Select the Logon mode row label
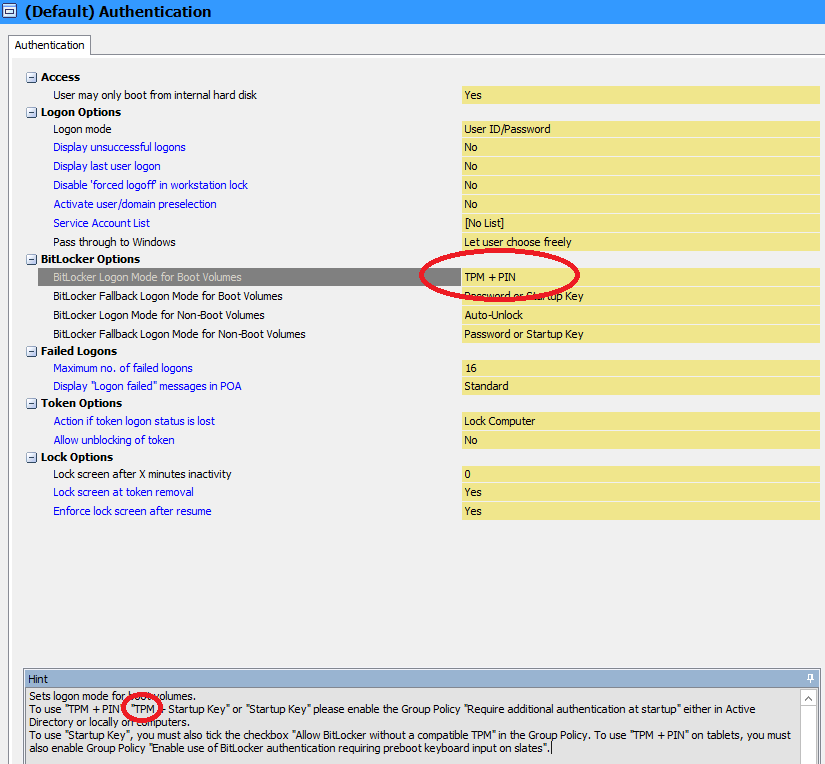 (x=82, y=129)
